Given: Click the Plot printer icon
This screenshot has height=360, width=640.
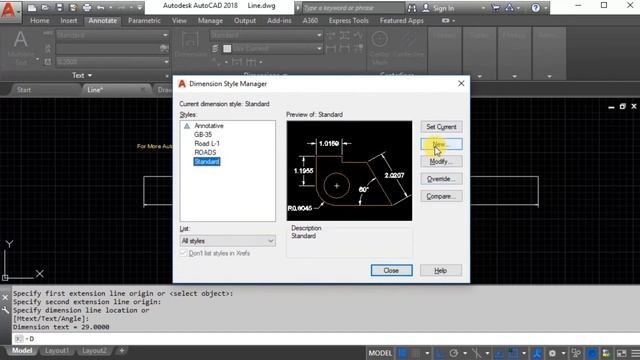Looking at the screenshot, I should (87, 7).
